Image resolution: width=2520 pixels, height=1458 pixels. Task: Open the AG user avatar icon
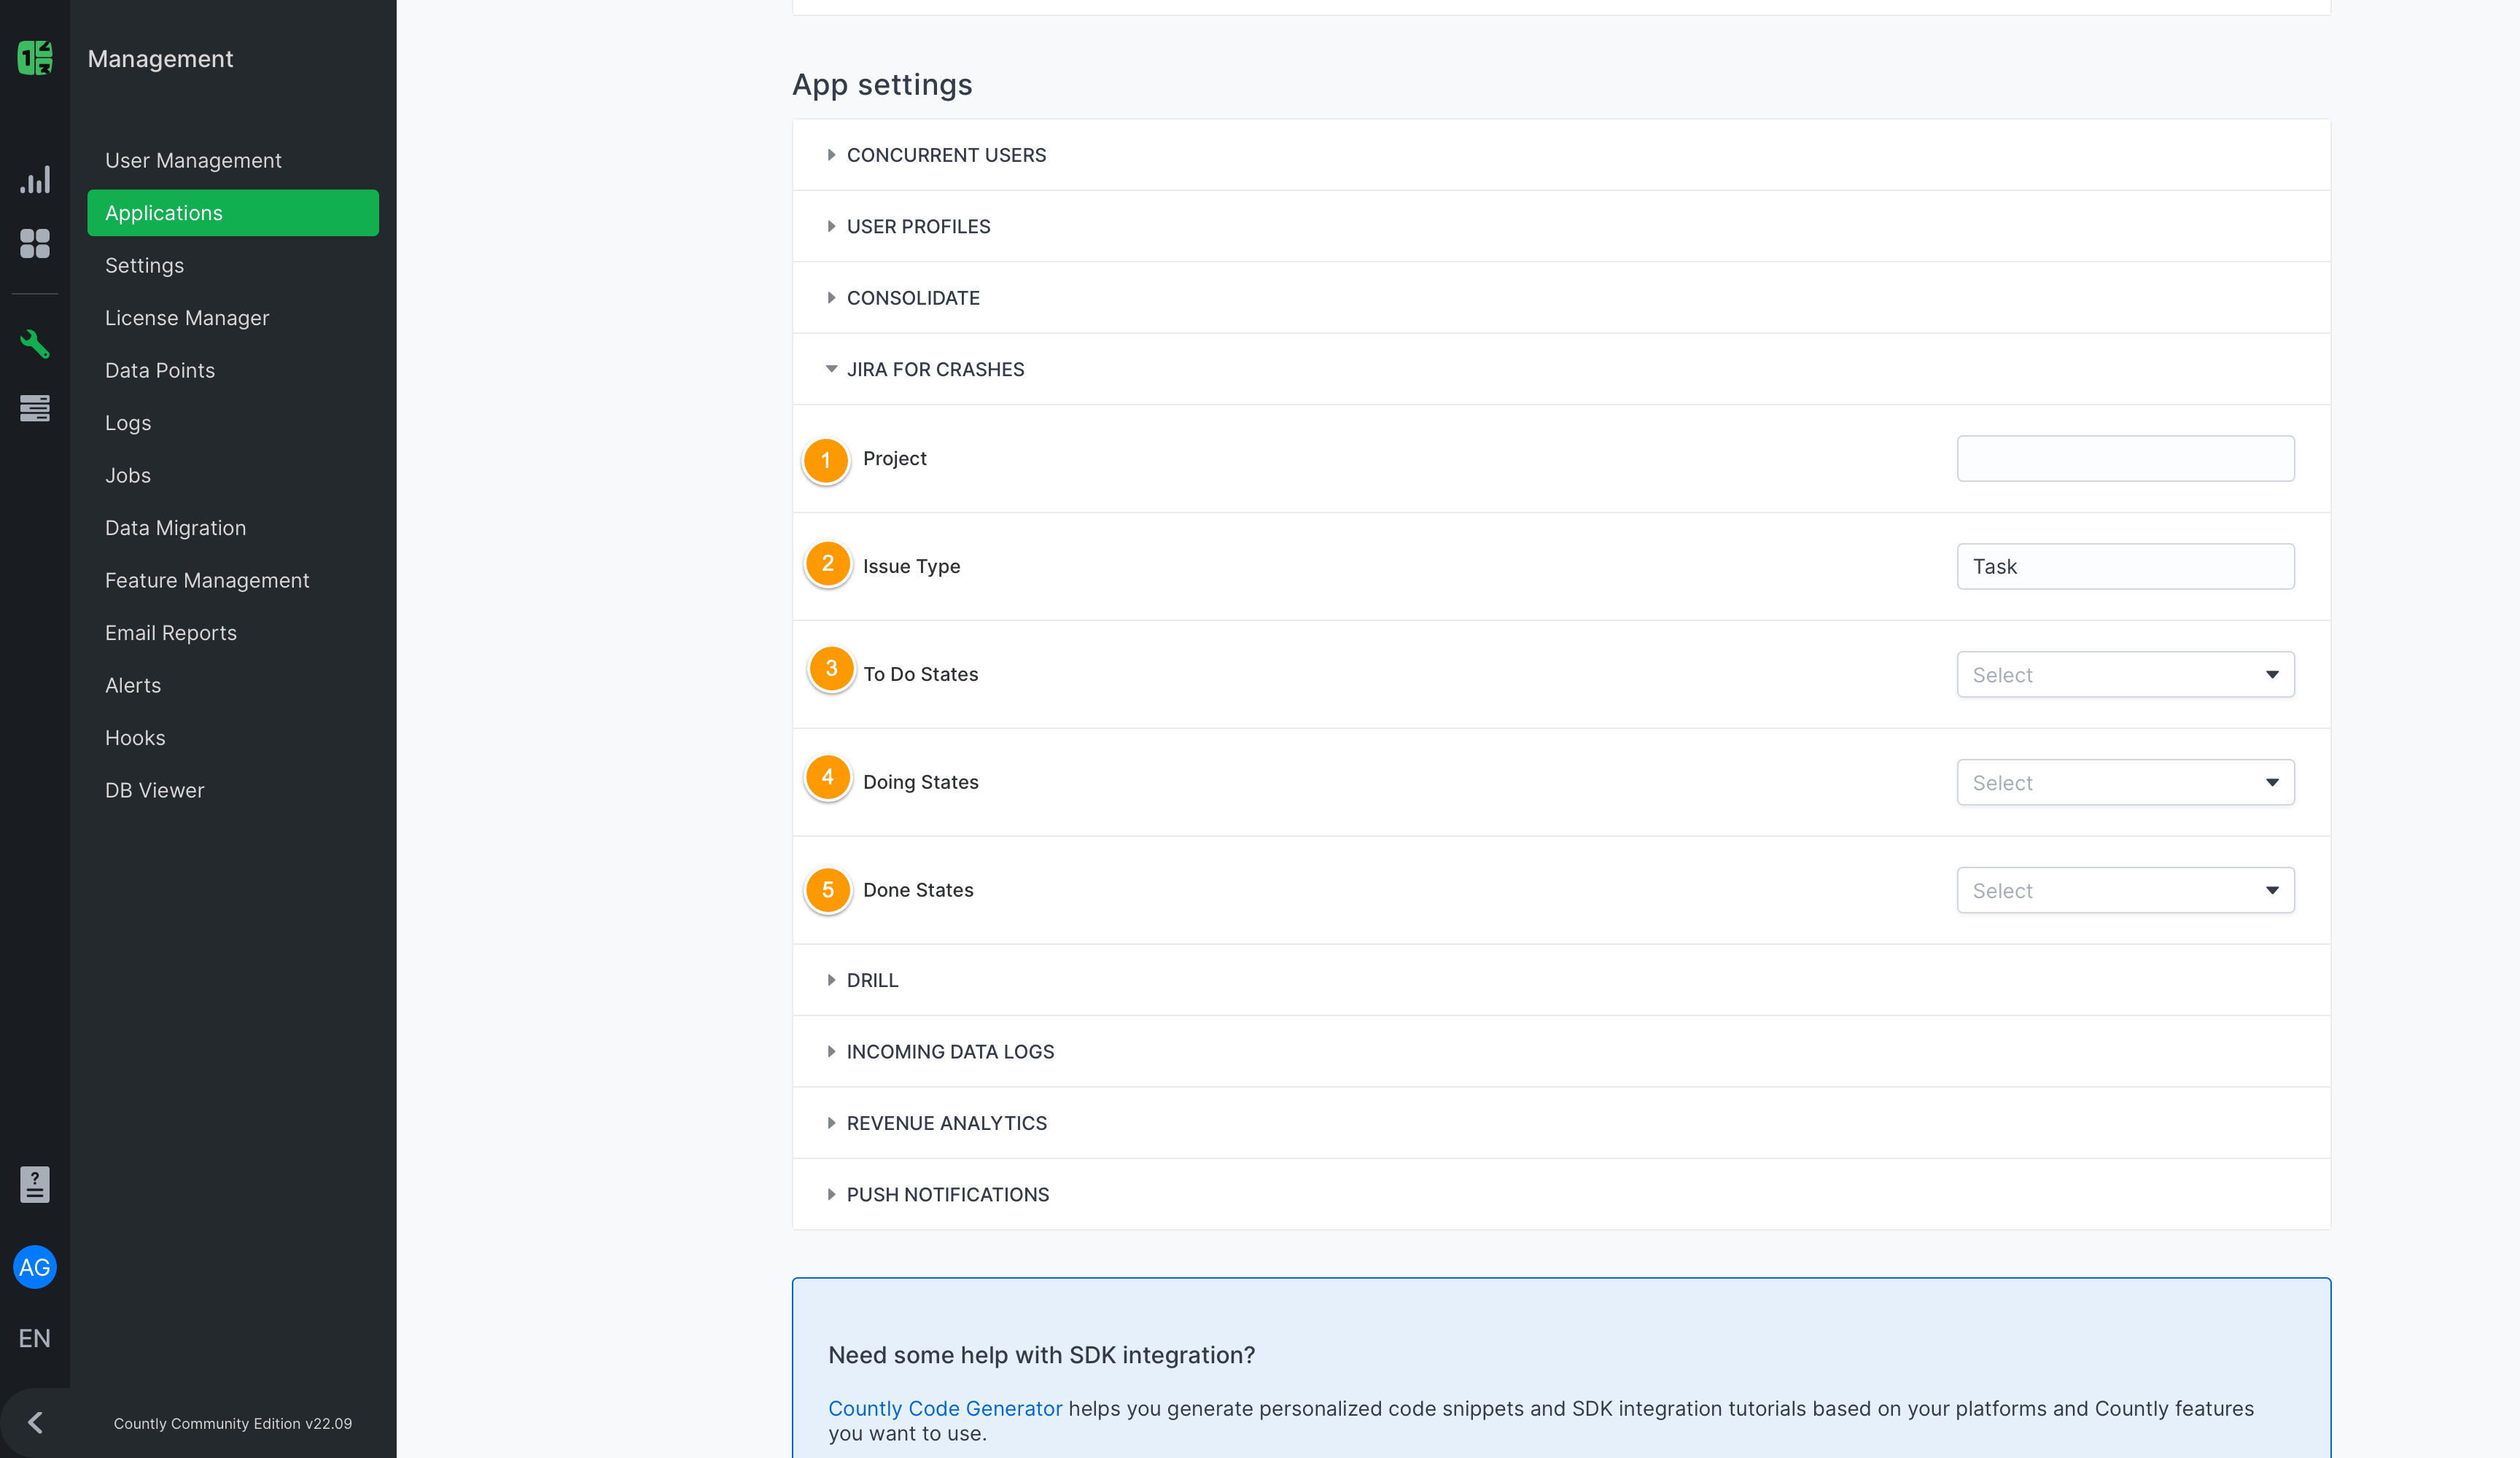(35, 1267)
